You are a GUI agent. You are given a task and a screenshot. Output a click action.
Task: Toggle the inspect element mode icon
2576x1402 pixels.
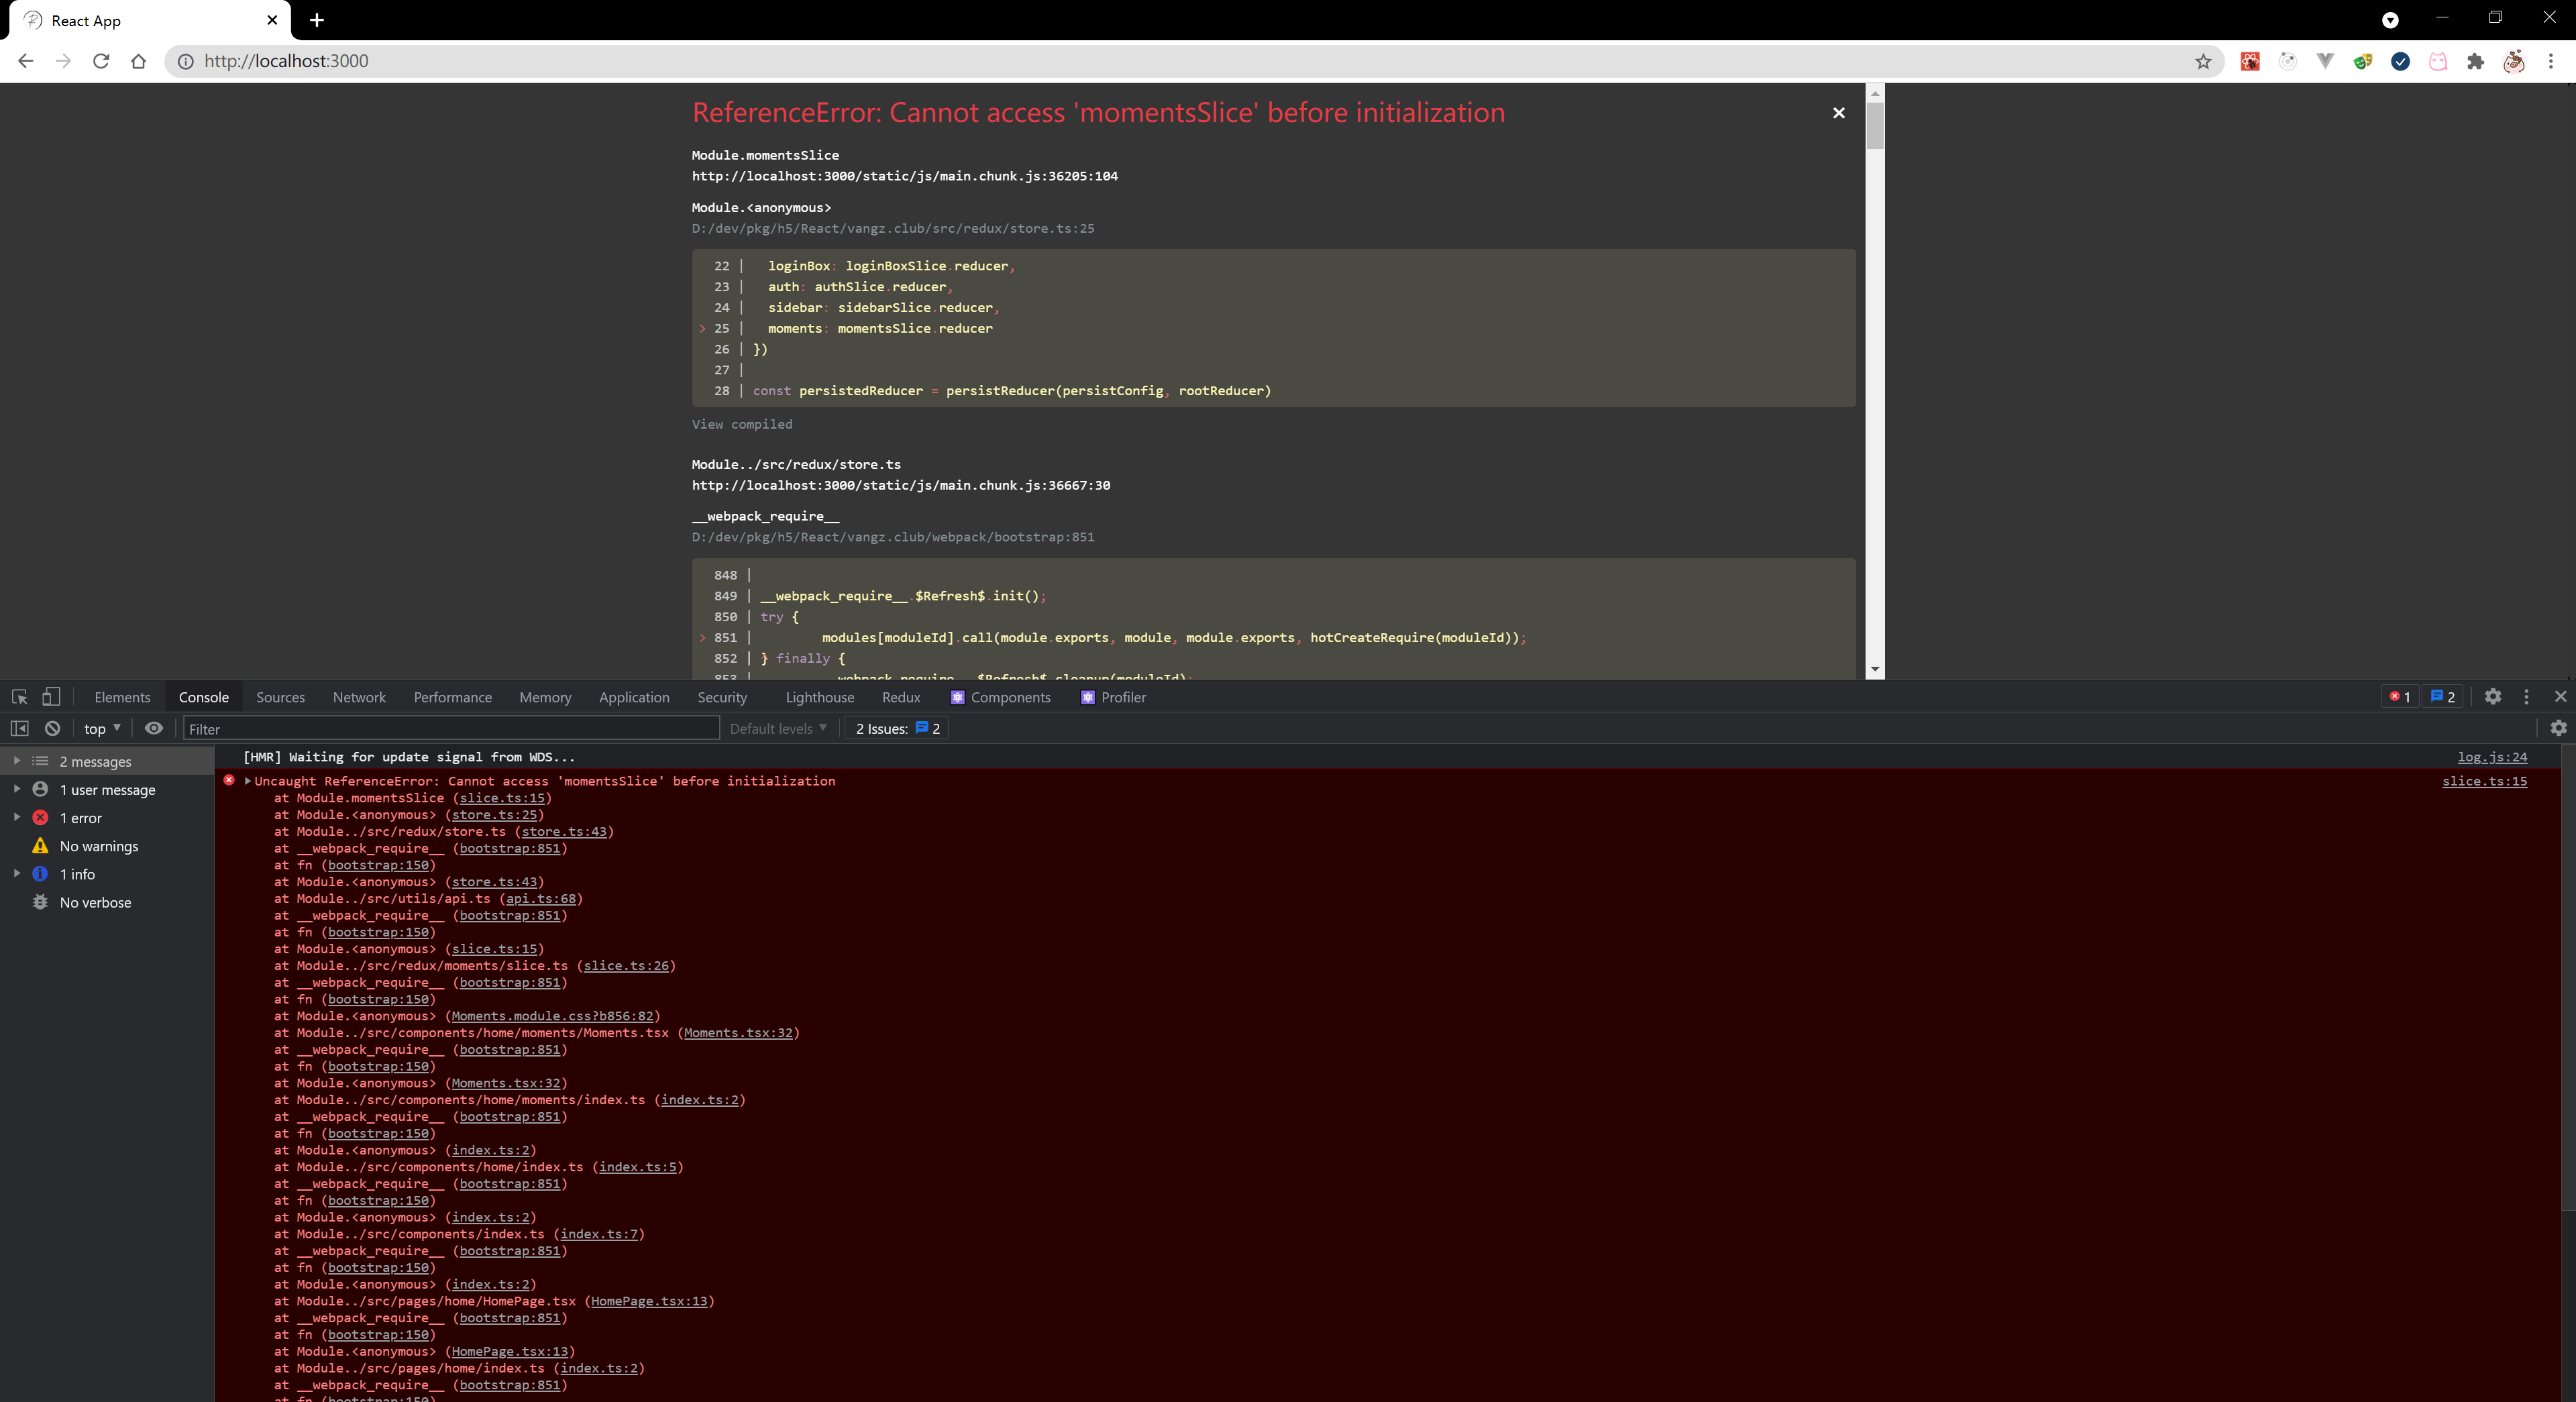coord(17,696)
